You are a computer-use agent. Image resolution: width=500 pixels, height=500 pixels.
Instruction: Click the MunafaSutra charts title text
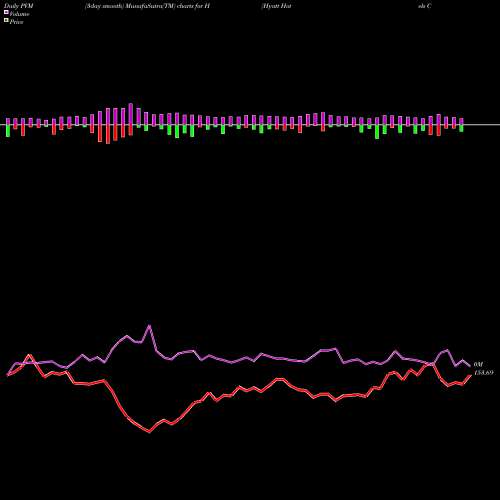147,6
